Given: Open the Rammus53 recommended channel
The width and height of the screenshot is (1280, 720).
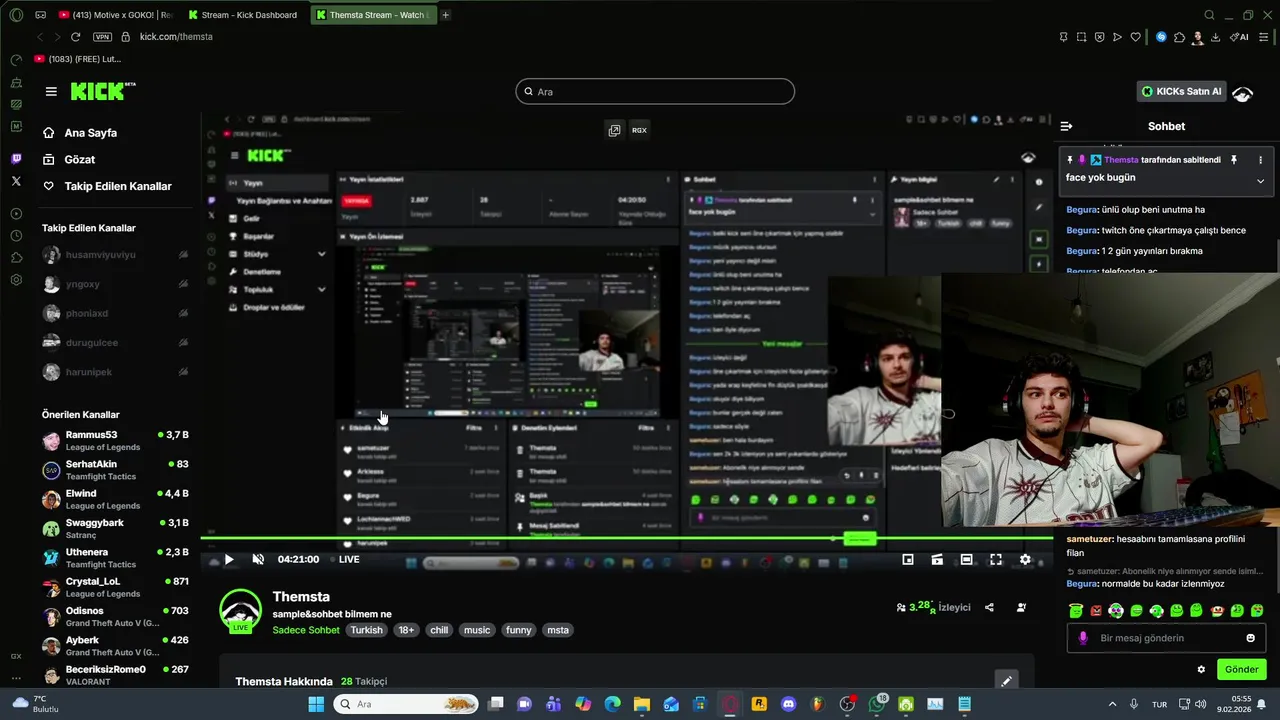Looking at the screenshot, I should coord(115,440).
